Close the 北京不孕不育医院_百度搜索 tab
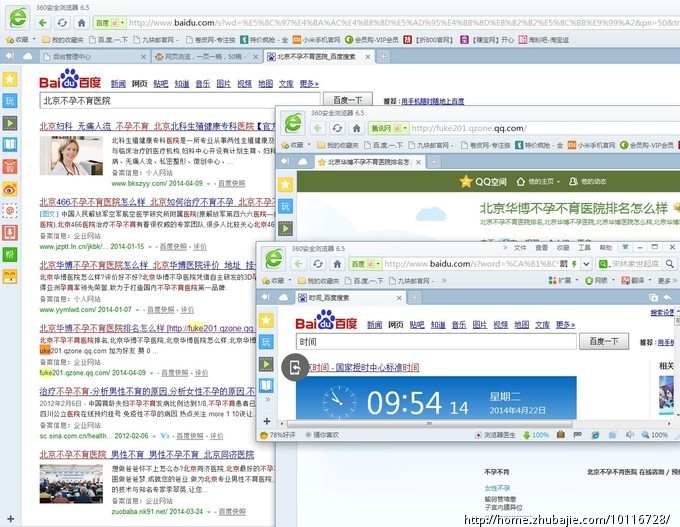Viewport: 680px width, 527px height. [368, 56]
